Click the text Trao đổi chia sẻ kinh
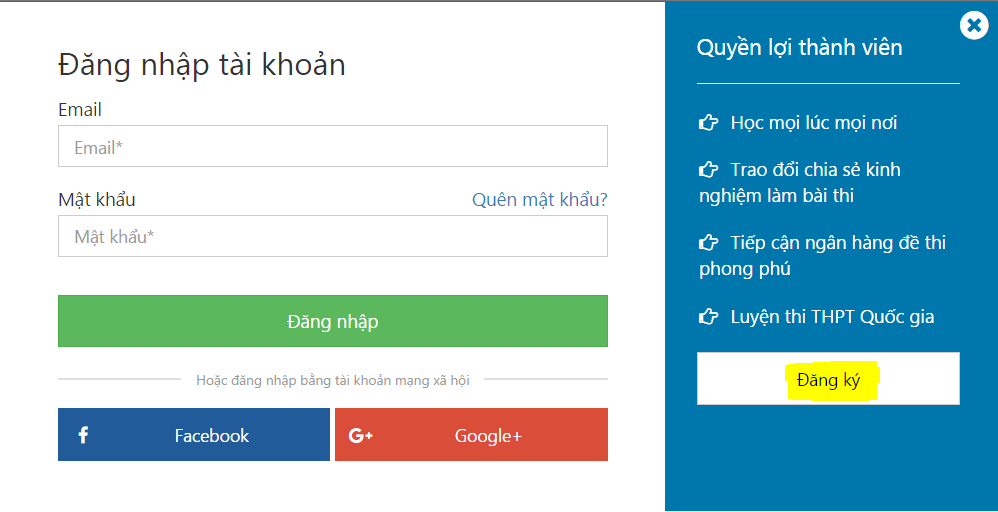The image size is (998, 512). (815, 170)
